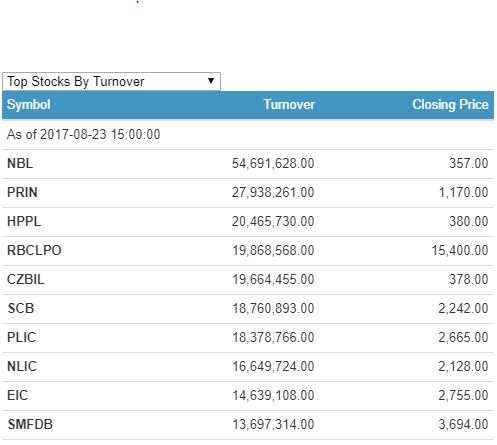The height and width of the screenshot is (445, 497).
Task: Click the As of 2017-08-23 timestamp row
Action: pos(248,135)
